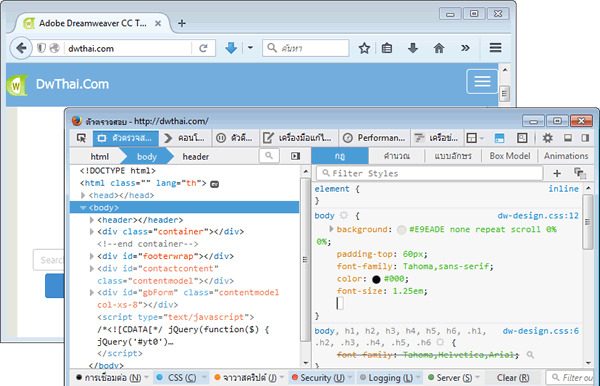Viewport: 600px width, 386px height.
Task: Toggle the CSS (C) console filter
Action: click(x=181, y=378)
